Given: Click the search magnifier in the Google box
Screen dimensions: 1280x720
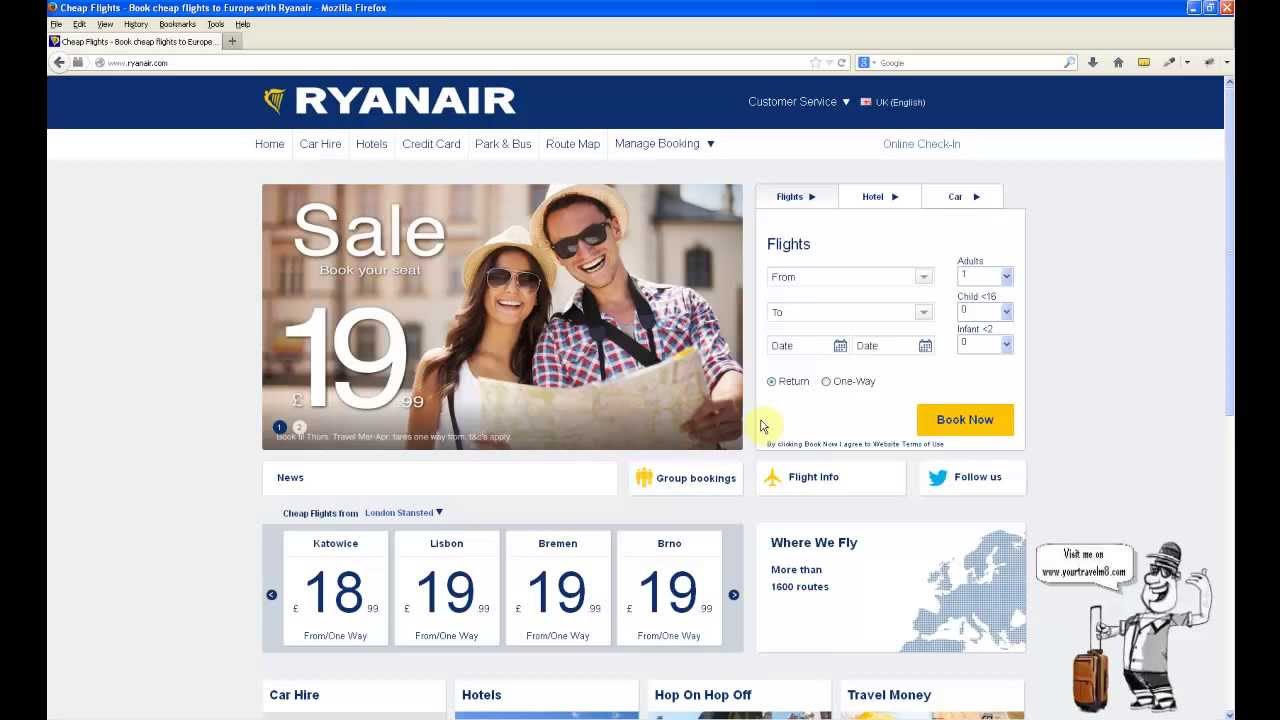Looking at the screenshot, I should (x=1069, y=62).
